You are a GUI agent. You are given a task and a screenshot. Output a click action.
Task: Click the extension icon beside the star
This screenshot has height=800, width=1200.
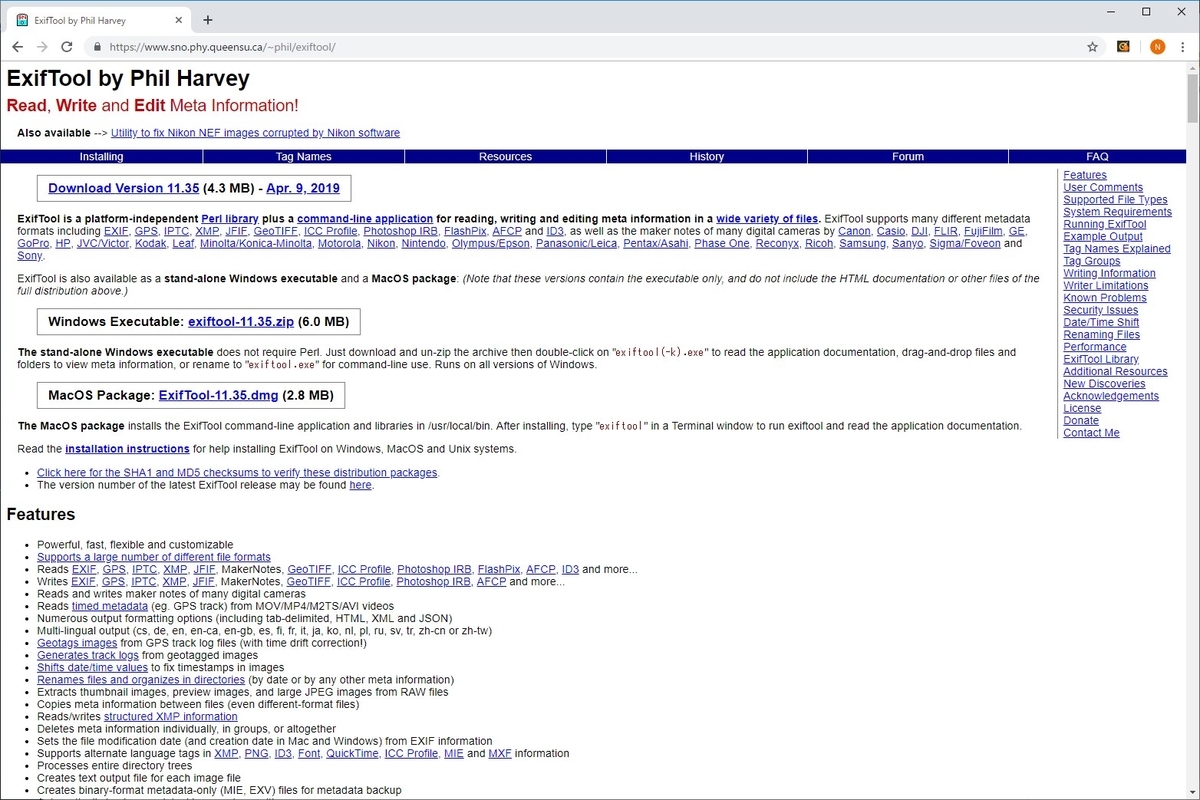[1124, 47]
